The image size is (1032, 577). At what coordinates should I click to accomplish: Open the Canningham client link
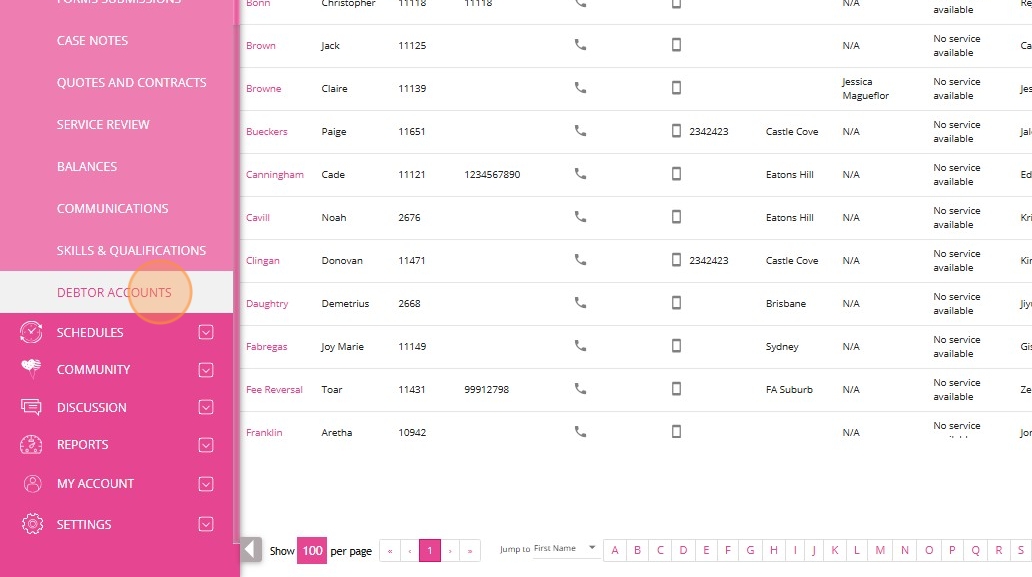[x=274, y=174]
